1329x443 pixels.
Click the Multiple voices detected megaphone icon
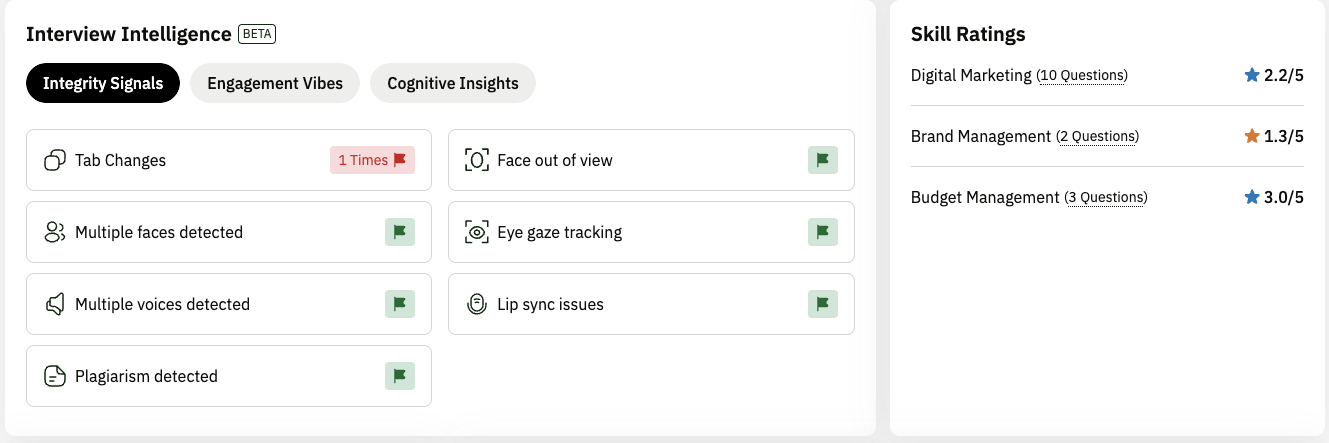click(x=55, y=304)
